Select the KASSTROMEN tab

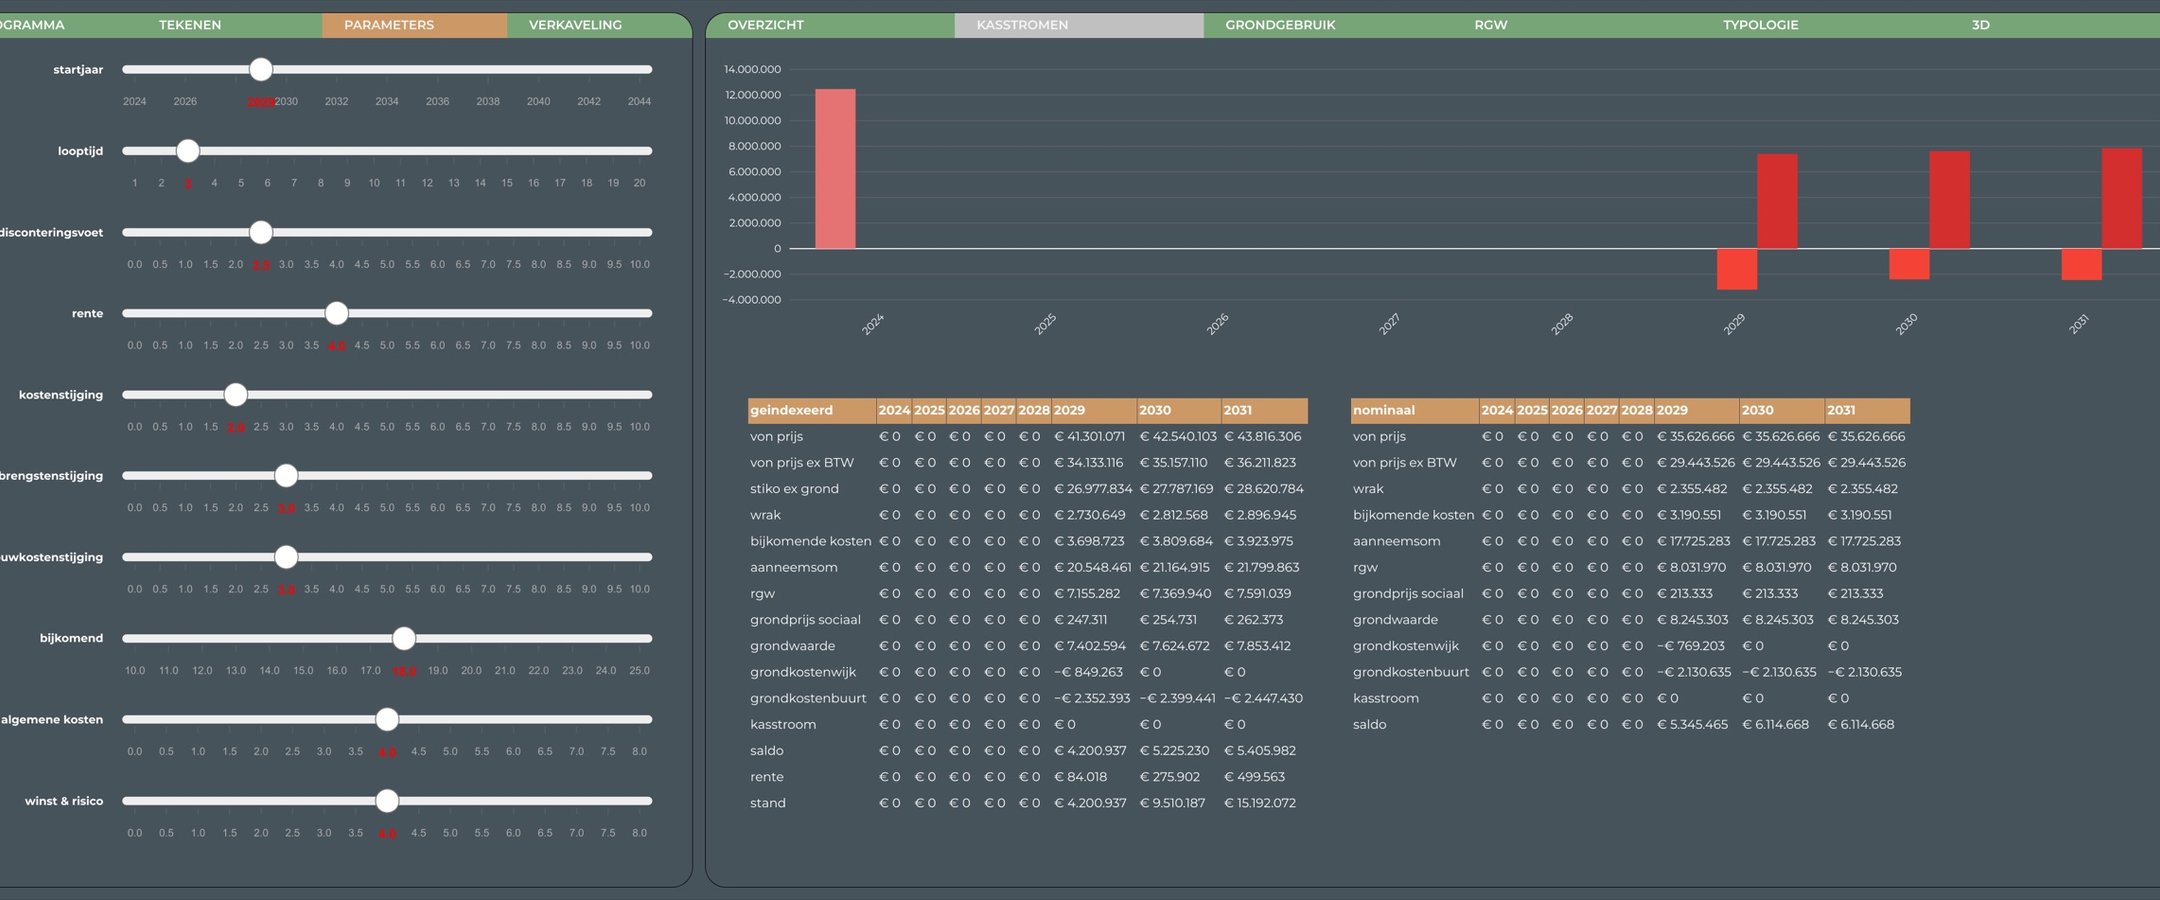pyautogui.click(x=1079, y=25)
